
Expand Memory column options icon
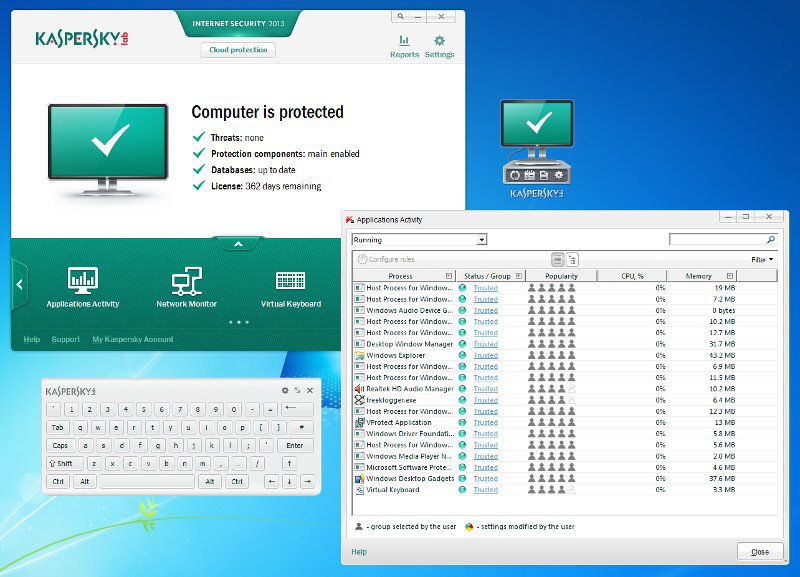pos(730,276)
